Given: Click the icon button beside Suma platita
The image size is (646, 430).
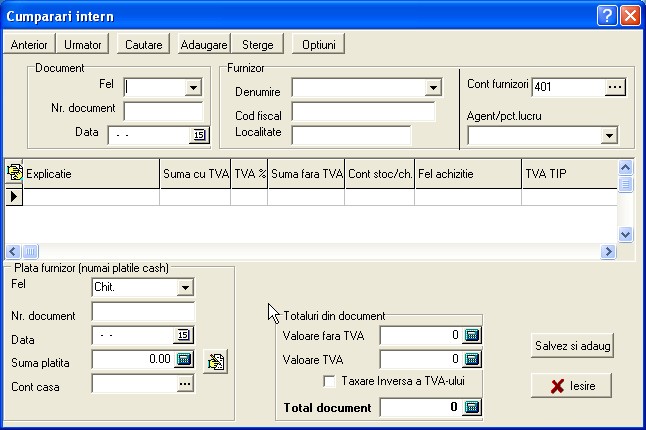Looking at the screenshot, I should point(215,361).
